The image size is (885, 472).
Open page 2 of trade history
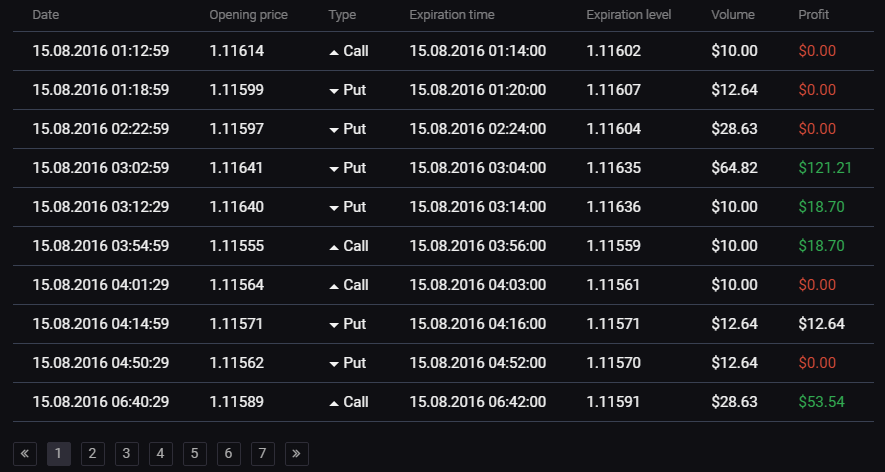93,453
